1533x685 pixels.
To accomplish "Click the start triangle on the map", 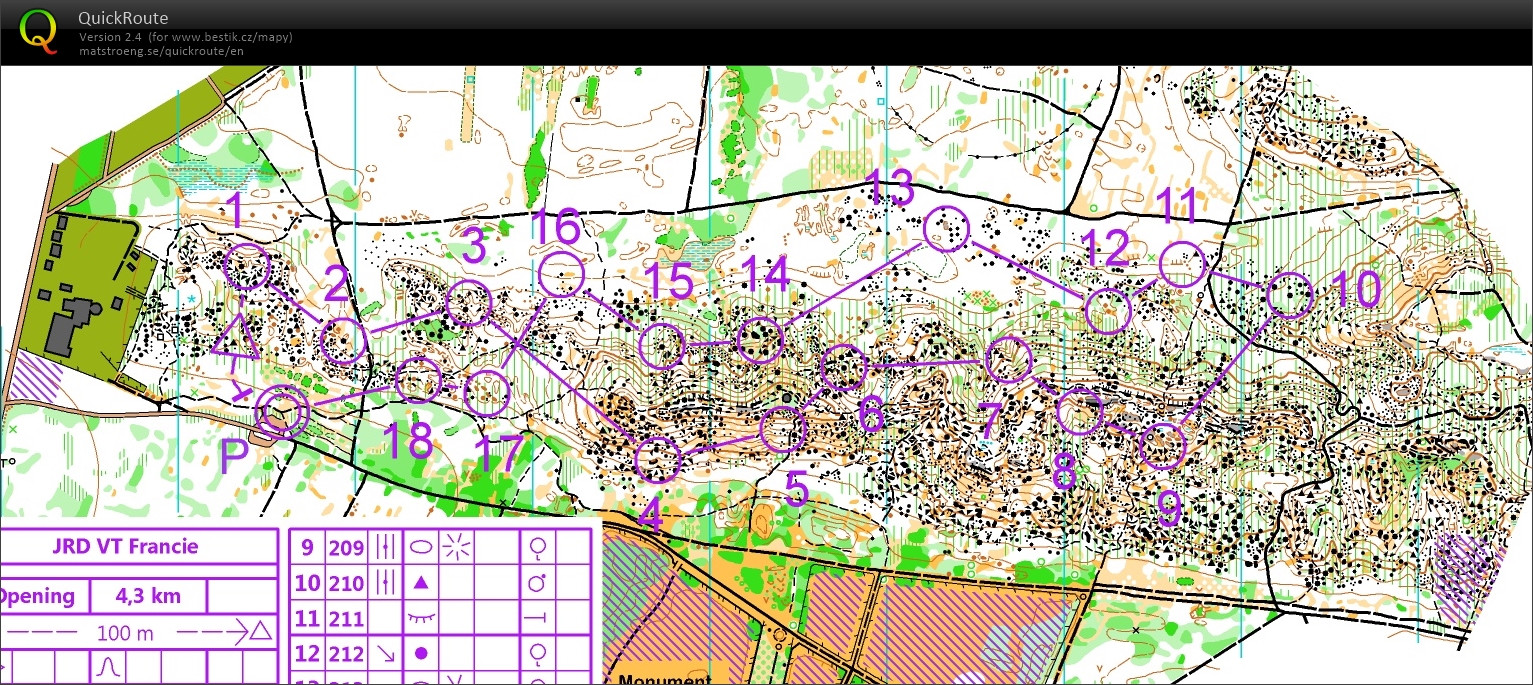I will (x=236, y=339).
